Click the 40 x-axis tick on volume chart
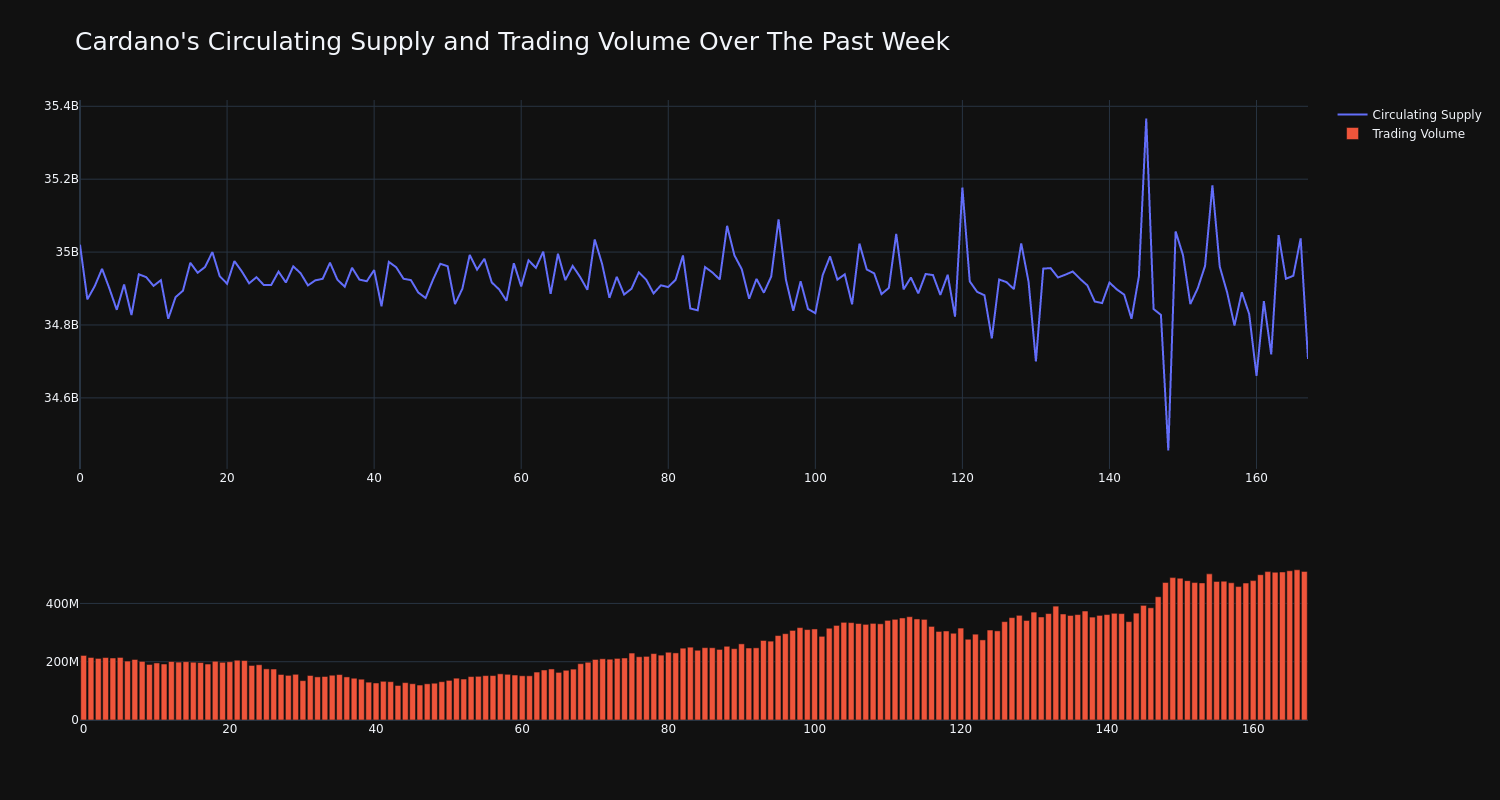The height and width of the screenshot is (800, 1500). click(x=376, y=729)
